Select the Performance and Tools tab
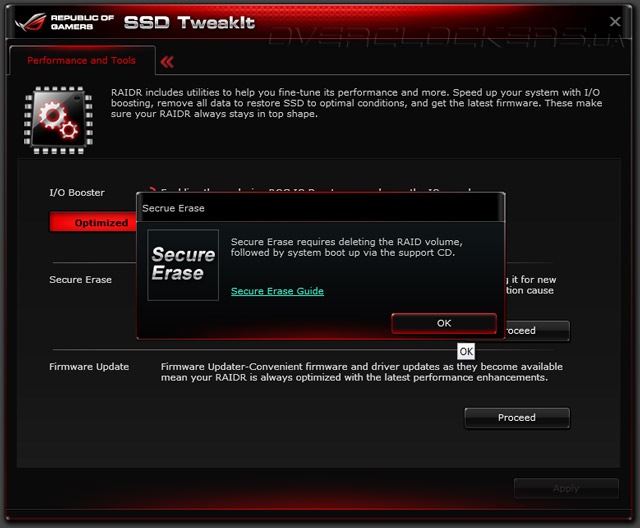Screen dimensions: 640x528 pos(82,60)
